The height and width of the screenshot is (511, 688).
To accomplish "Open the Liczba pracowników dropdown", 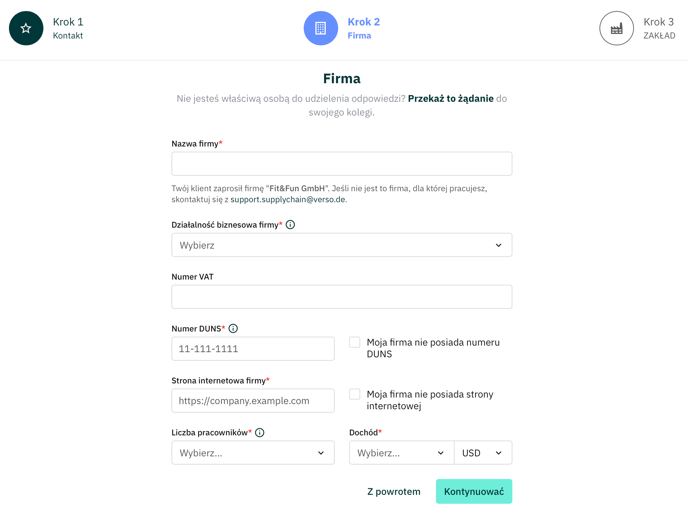I will (x=253, y=453).
